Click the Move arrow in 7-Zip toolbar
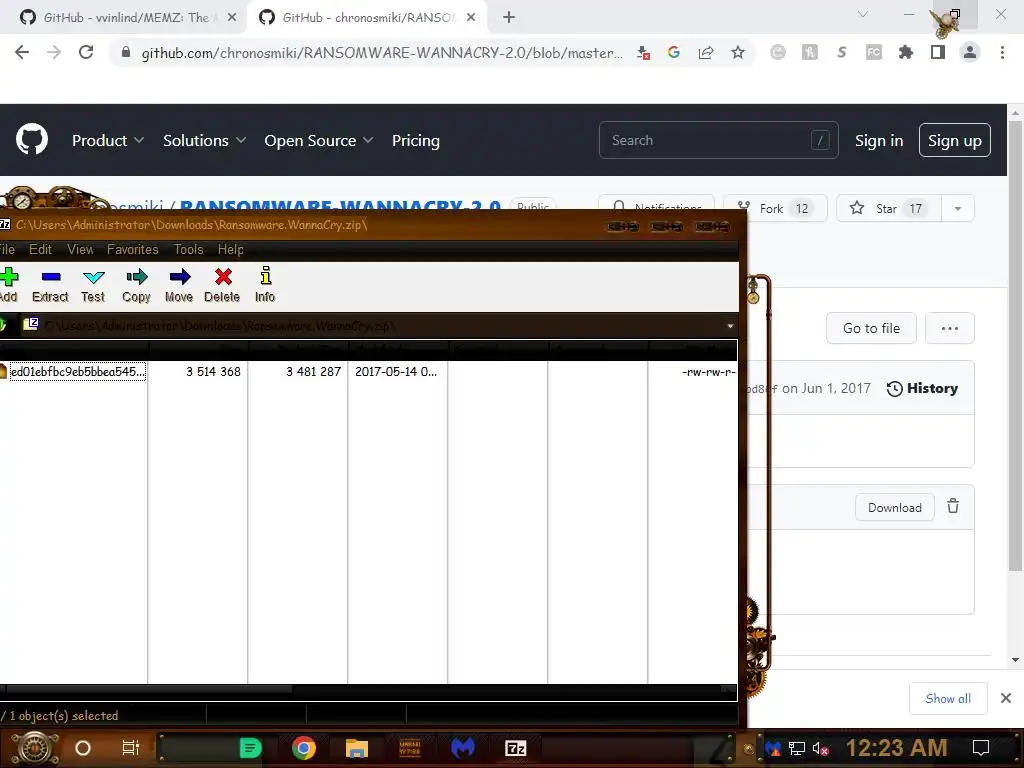The image size is (1024, 768). click(x=179, y=286)
